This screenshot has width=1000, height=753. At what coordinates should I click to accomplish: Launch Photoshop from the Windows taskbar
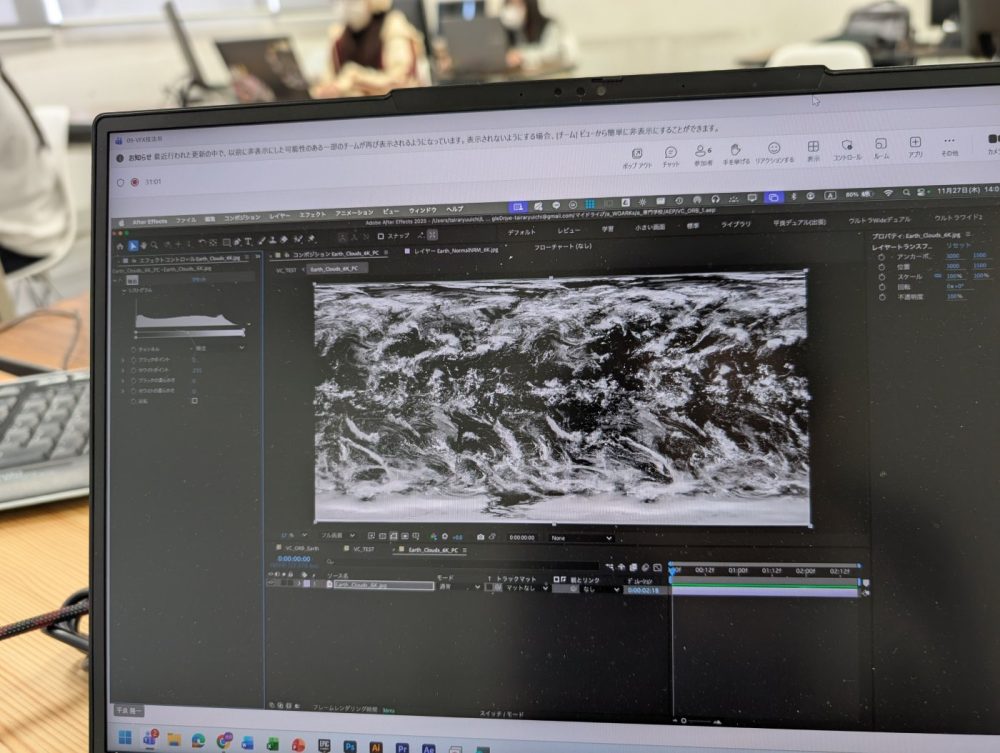tap(351, 746)
